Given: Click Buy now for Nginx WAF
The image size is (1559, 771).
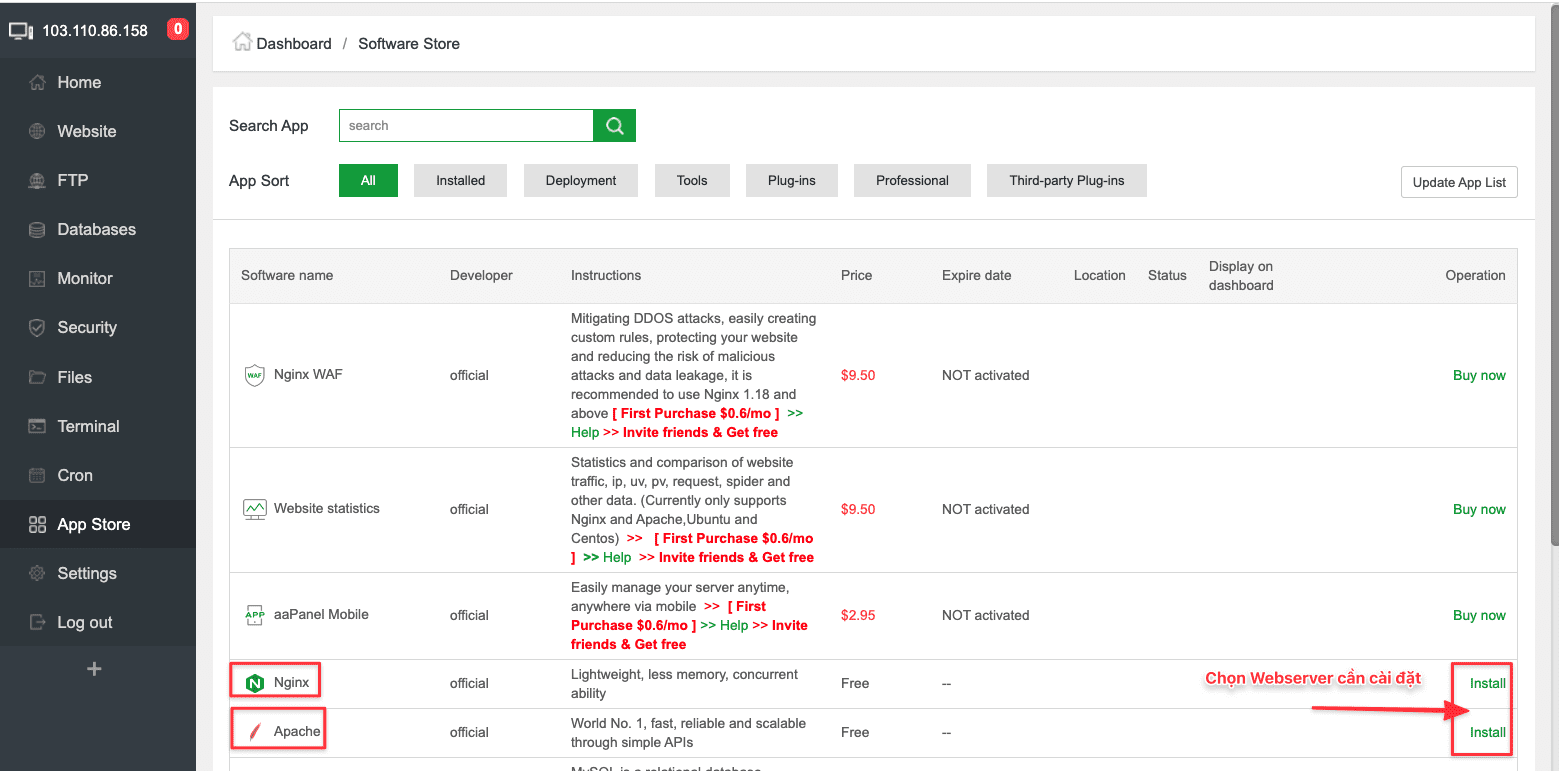Looking at the screenshot, I should click(x=1479, y=375).
